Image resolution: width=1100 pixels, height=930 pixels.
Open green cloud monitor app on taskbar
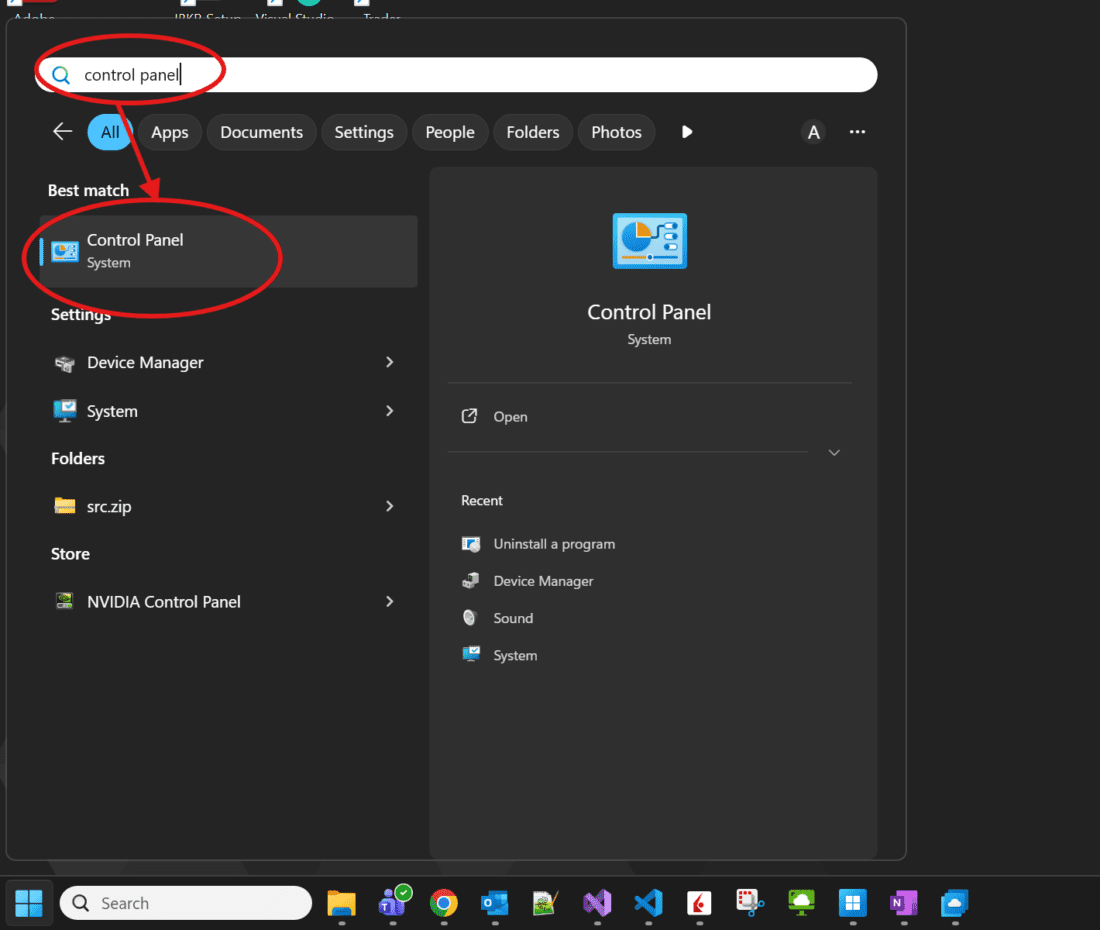point(801,903)
